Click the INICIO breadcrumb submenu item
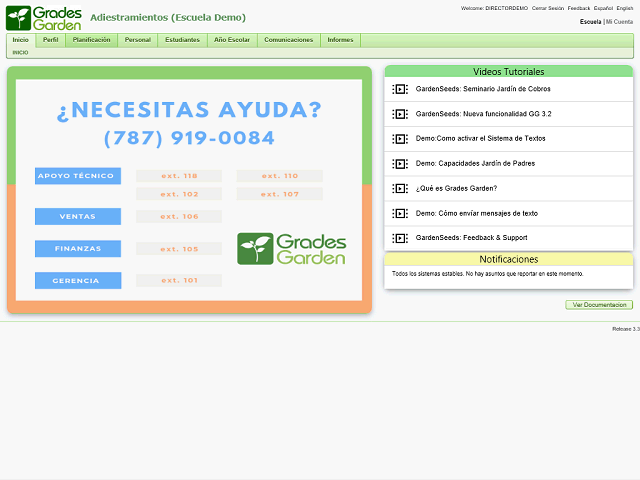 [x=20, y=53]
